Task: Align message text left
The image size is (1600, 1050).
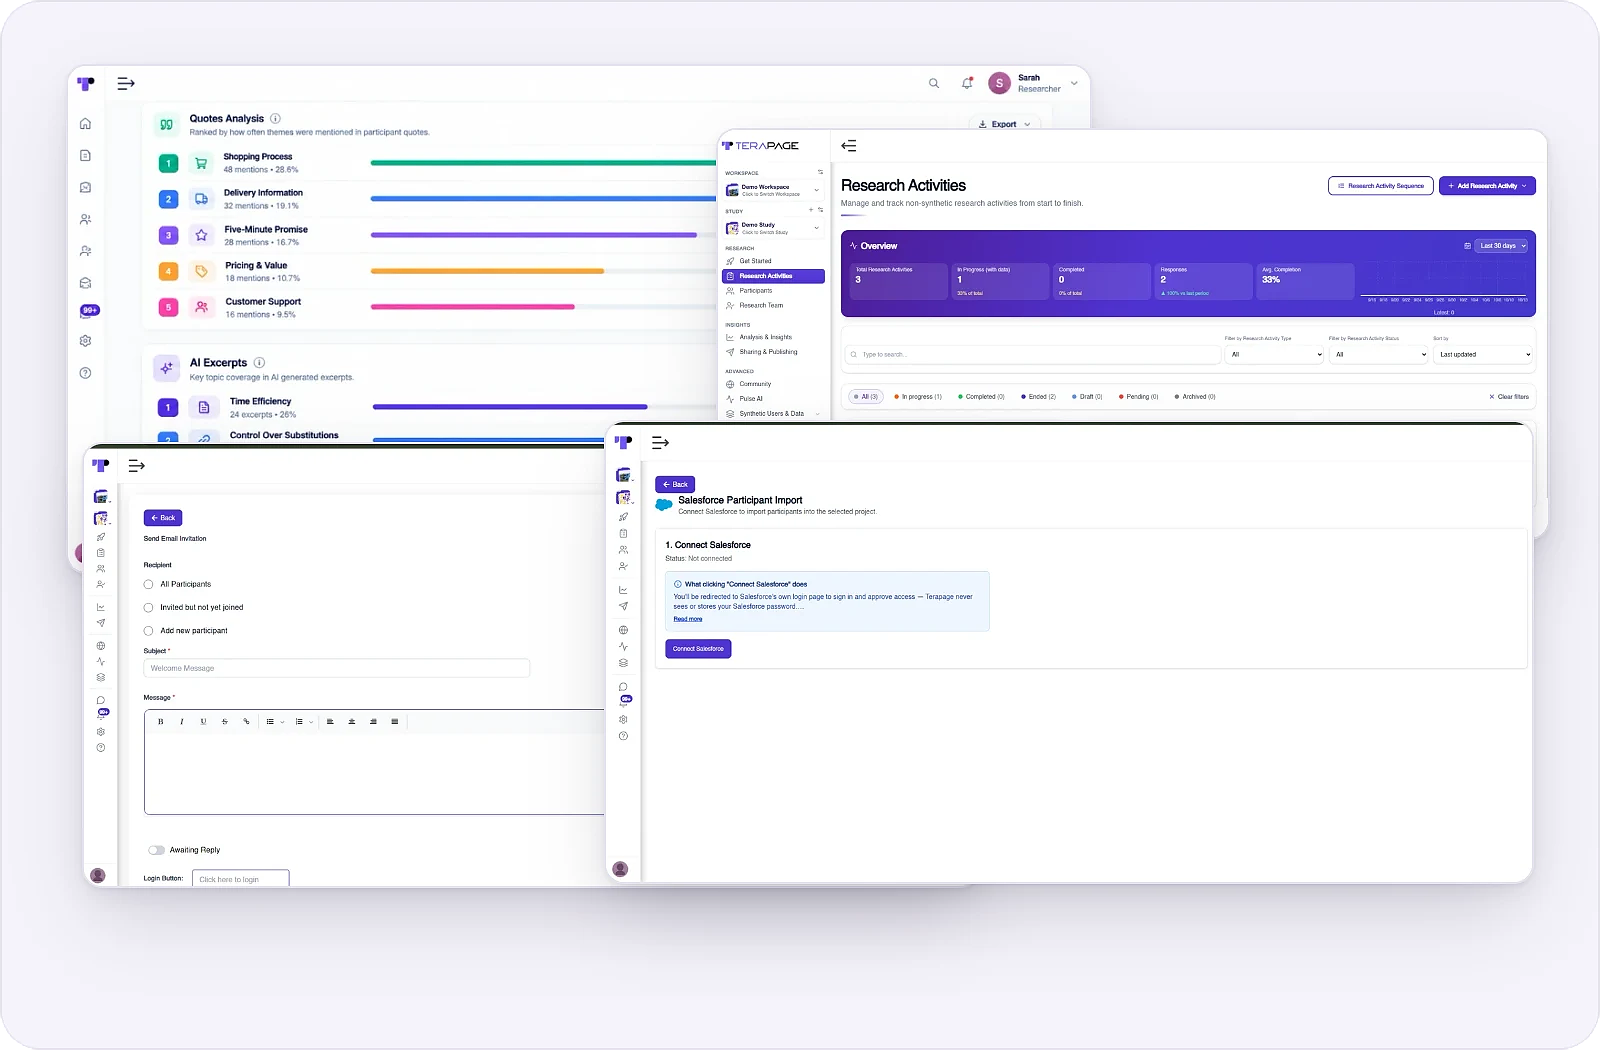Action: [330, 721]
